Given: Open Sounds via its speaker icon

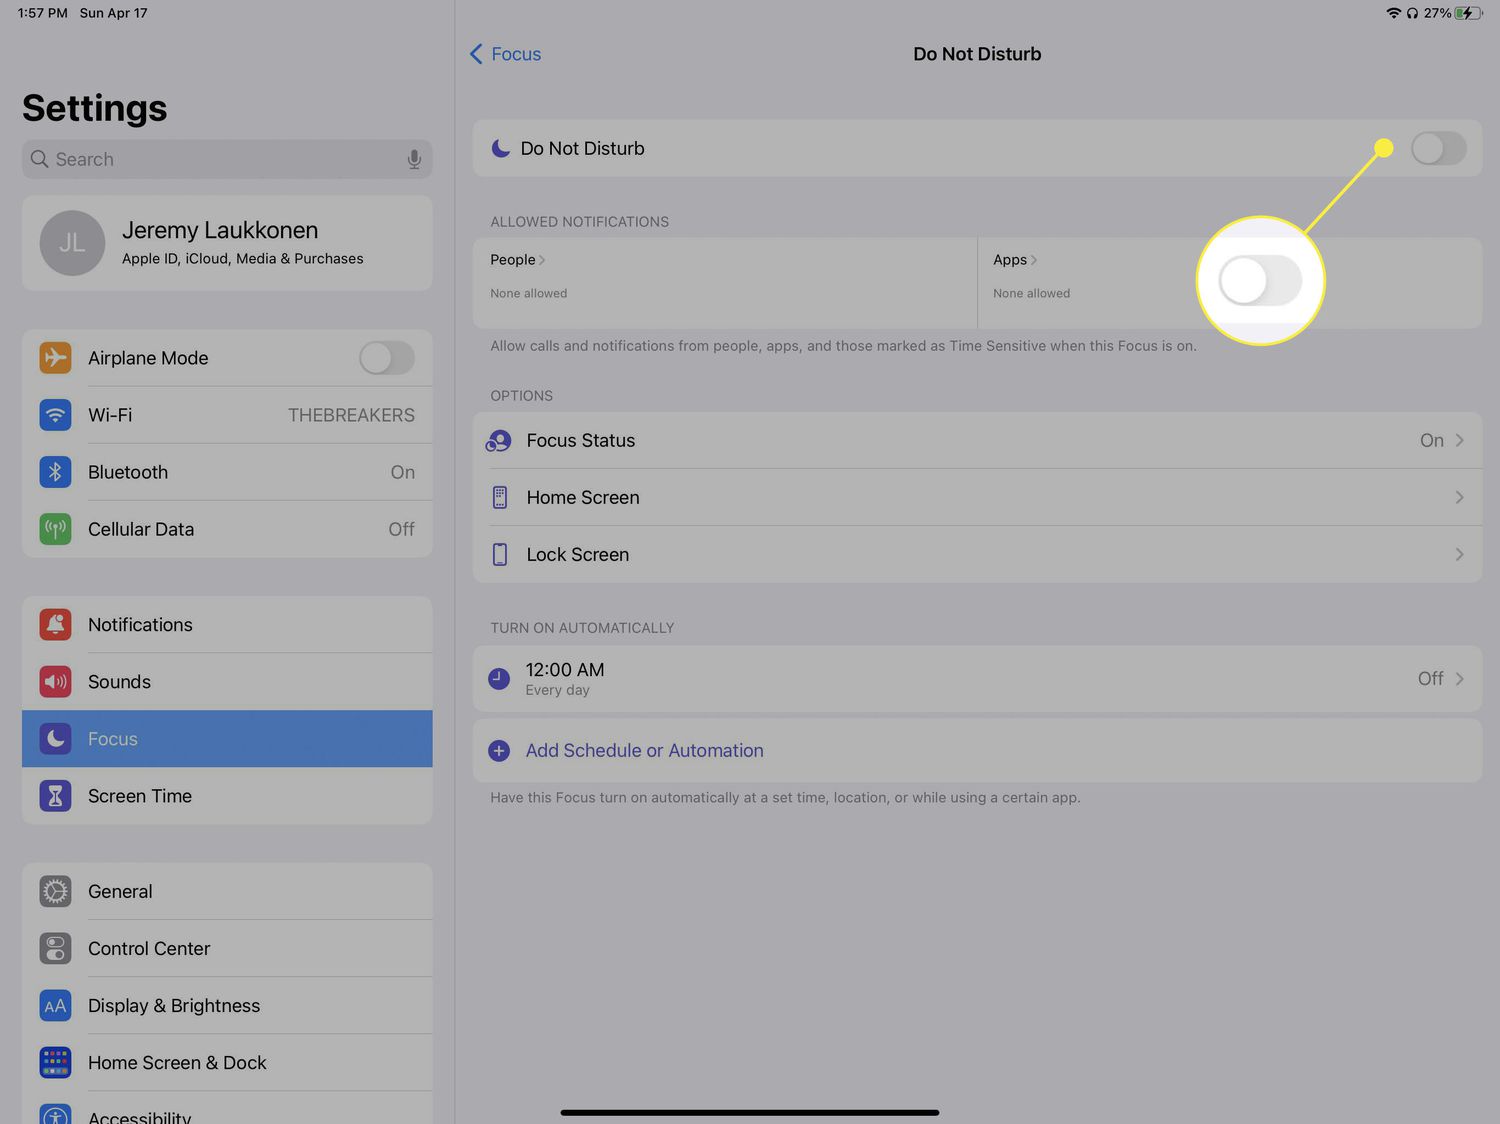Looking at the screenshot, I should (56, 682).
